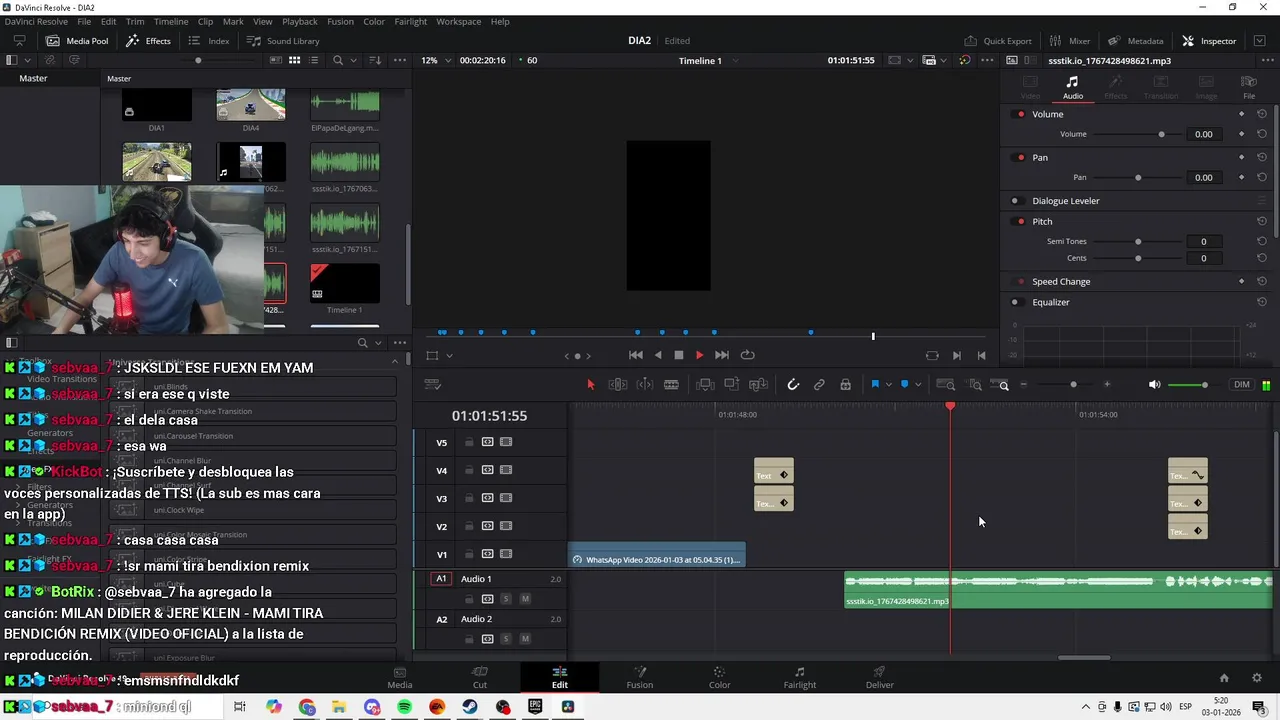Viewport: 1280px width, 720px height.
Task: Solo Audio 2 track S button
Action: click(x=506, y=639)
